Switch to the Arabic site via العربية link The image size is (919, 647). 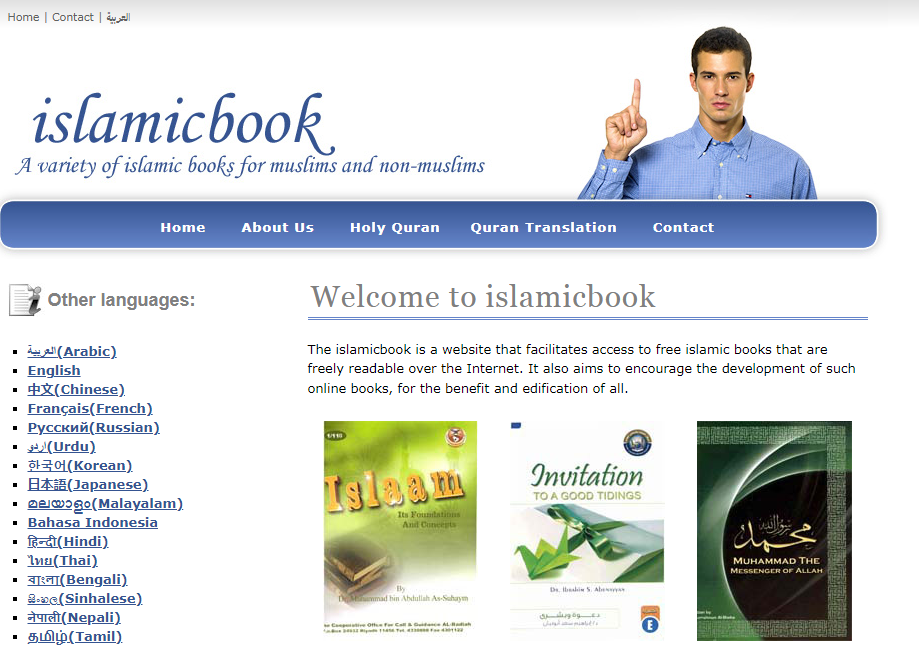pos(117,16)
